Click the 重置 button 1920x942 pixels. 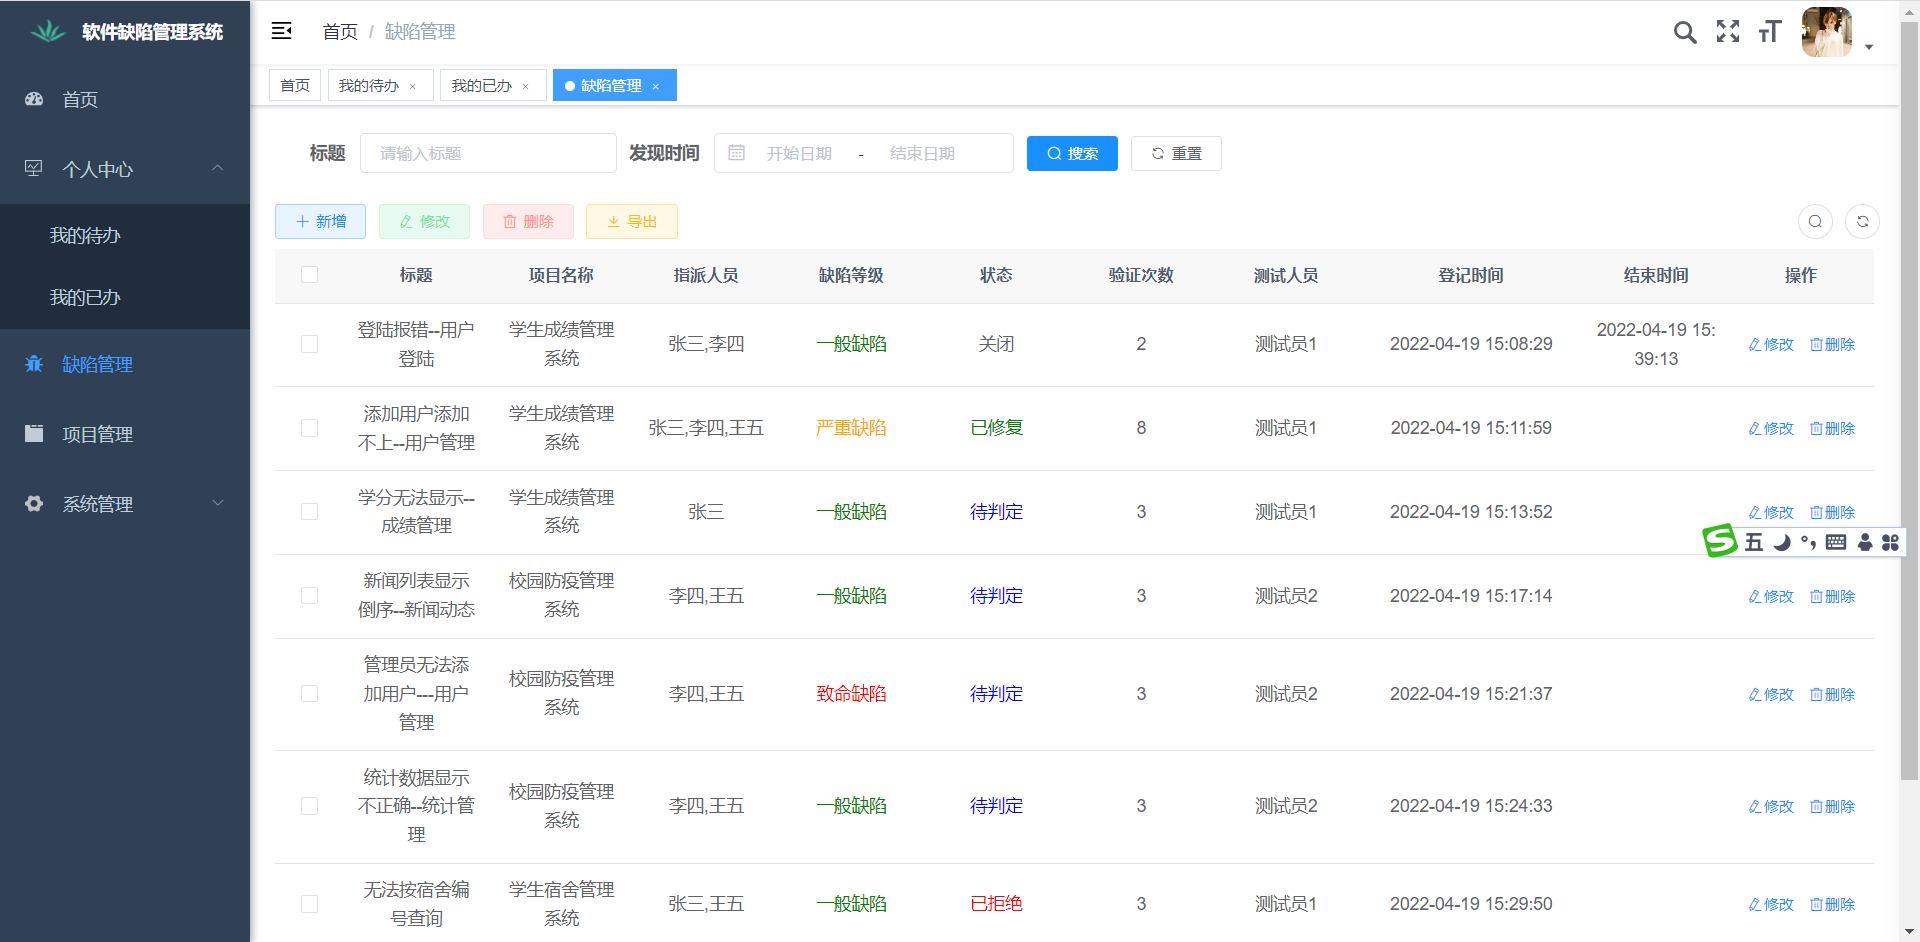[x=1176, y=153]
